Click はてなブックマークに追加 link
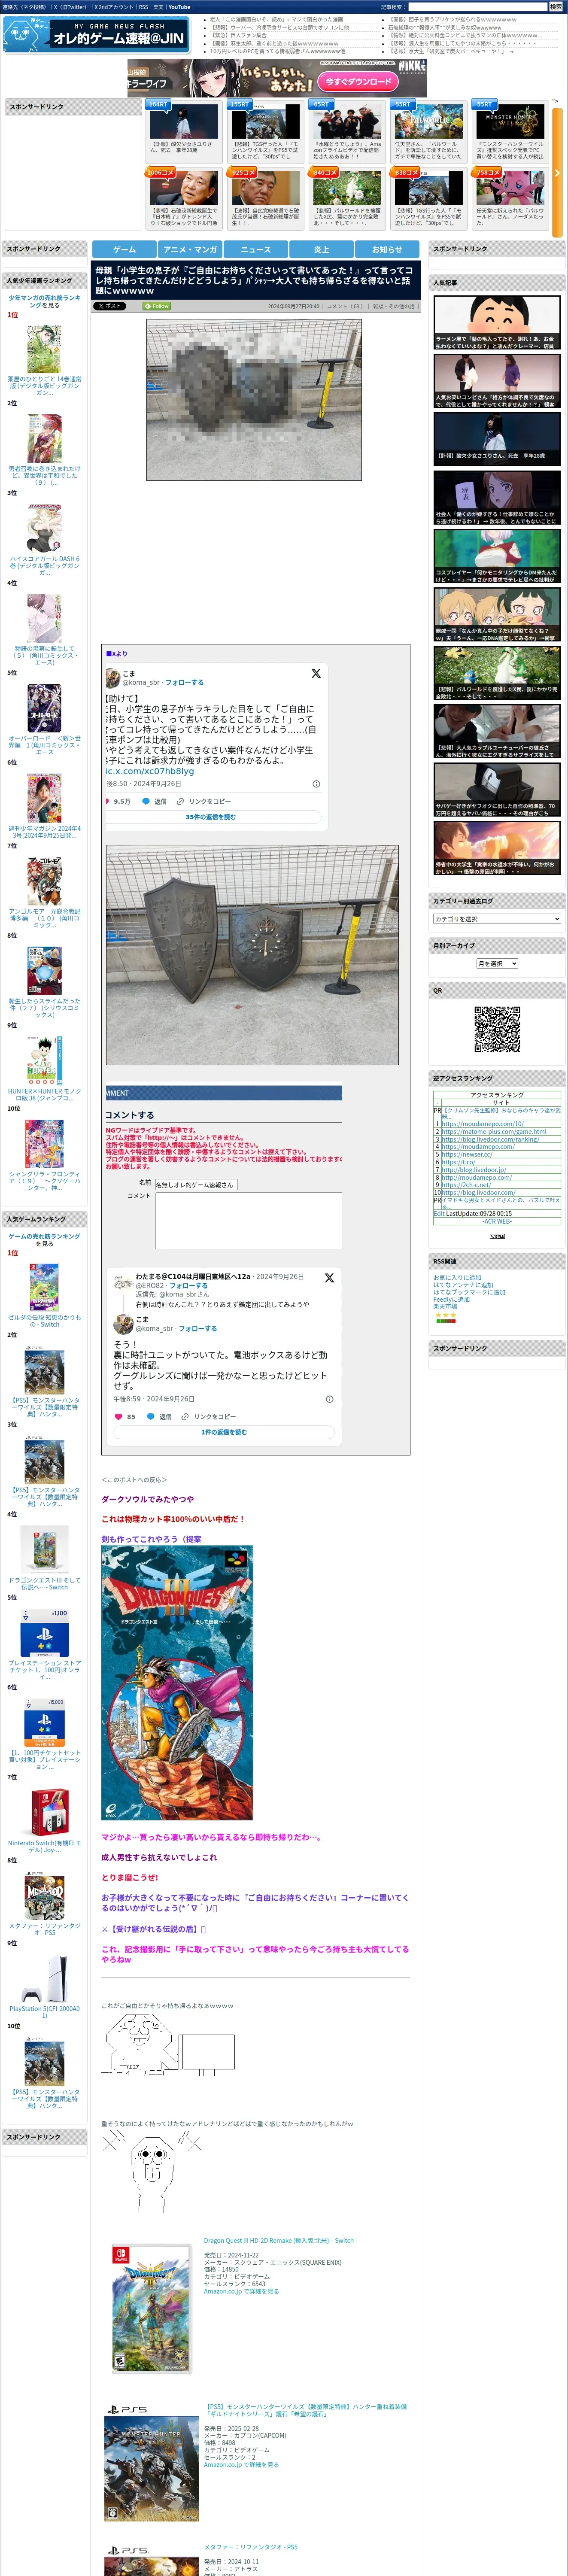This screenshot has height=2576, width=568. pos(468,1292)
